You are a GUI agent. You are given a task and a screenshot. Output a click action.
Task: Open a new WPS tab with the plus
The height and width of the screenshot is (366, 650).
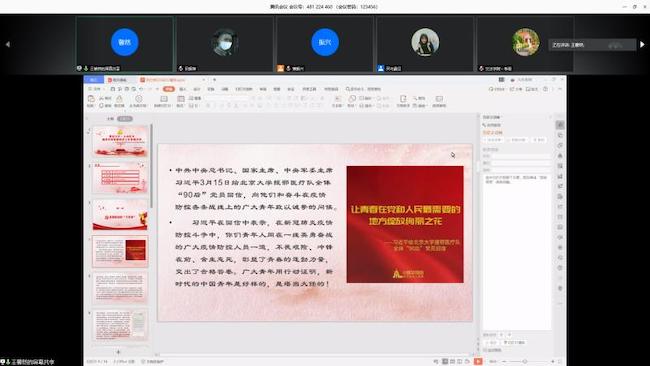click(214, 80)
